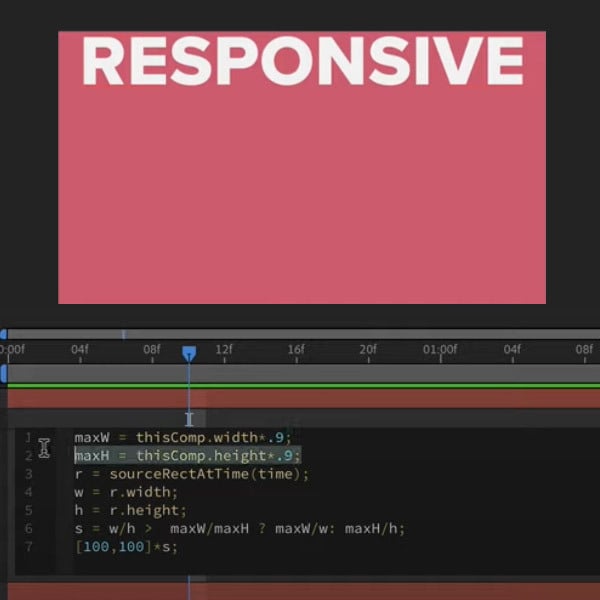The width and height of the screenshot is (600, 600).
Task: Click the 01:00f mark on time ruler
Action: (440, 350)
